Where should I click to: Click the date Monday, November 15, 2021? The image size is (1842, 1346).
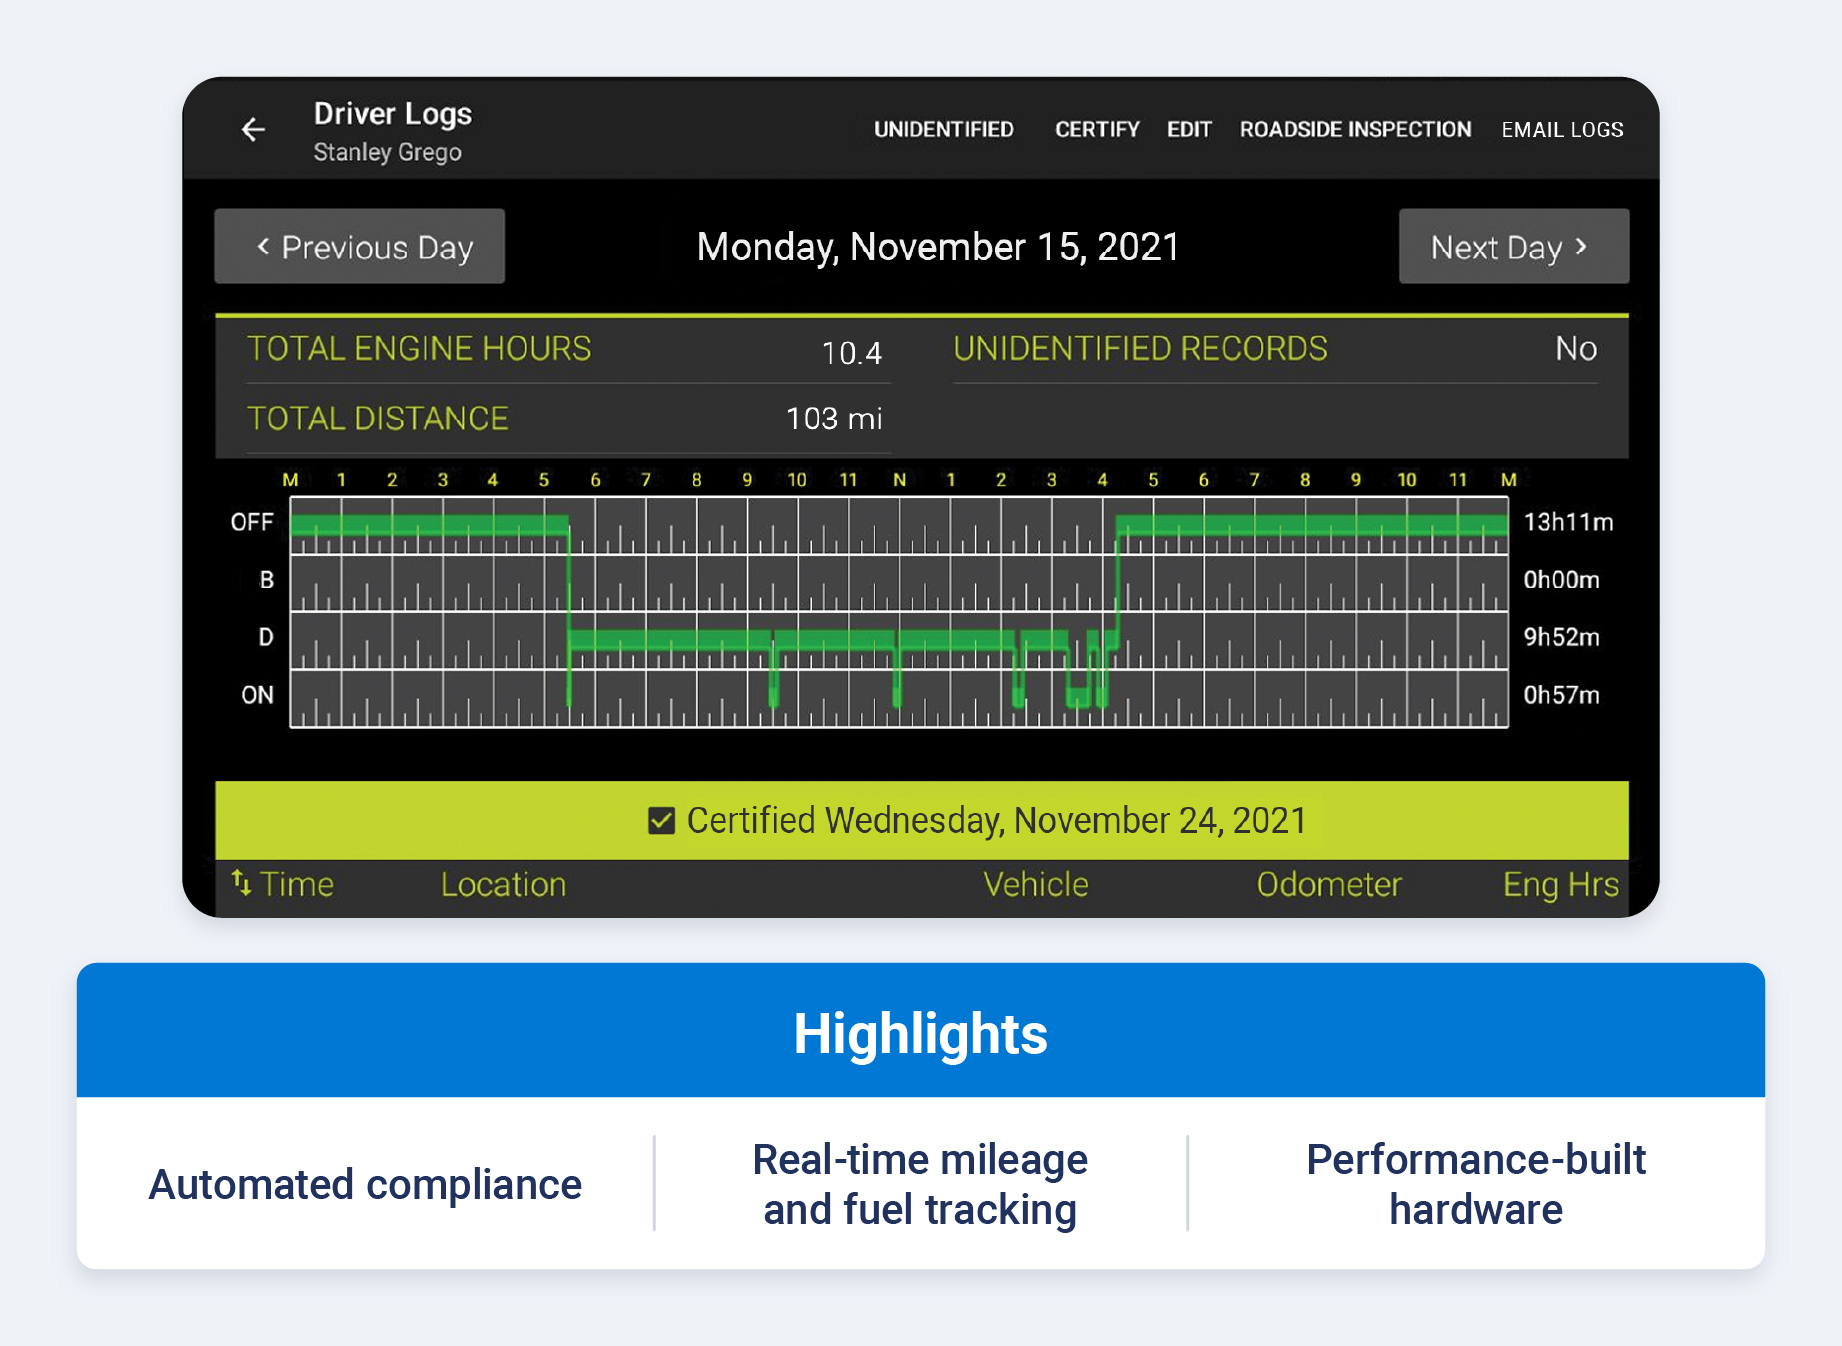click(937, 247)
